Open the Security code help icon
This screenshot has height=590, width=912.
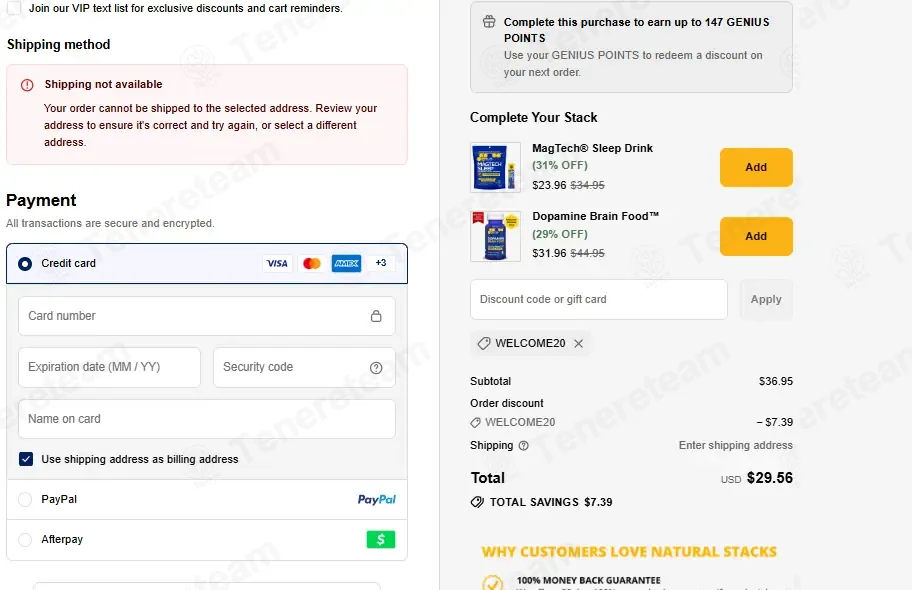[376, 368]
